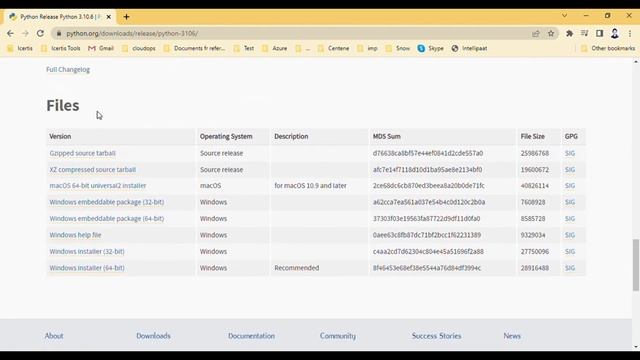Share this page via address bar icon
640x360 pixels.
pyautogui.click(x=536, y=34)
